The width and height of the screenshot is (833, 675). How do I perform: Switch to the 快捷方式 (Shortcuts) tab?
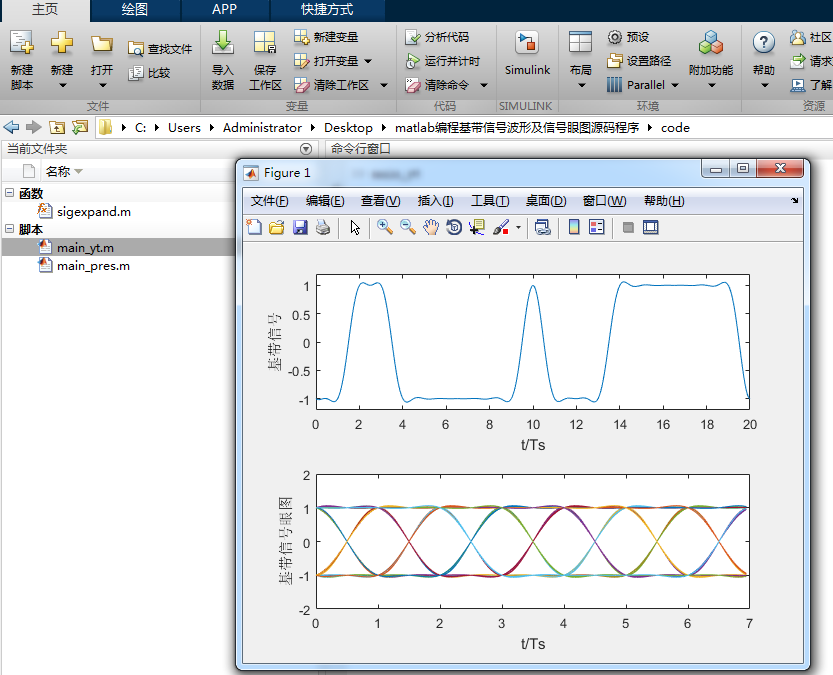click(327, 10)
